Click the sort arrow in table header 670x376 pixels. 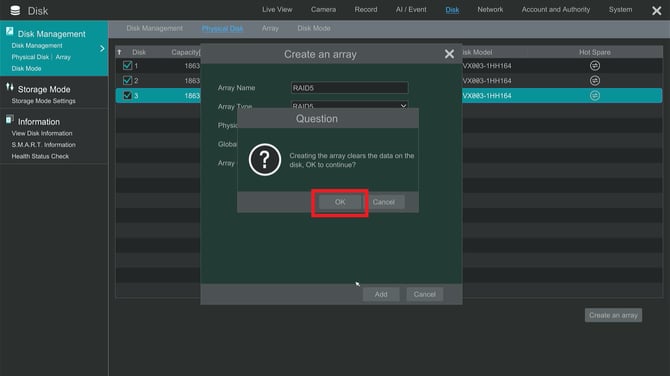coord(119,52)
